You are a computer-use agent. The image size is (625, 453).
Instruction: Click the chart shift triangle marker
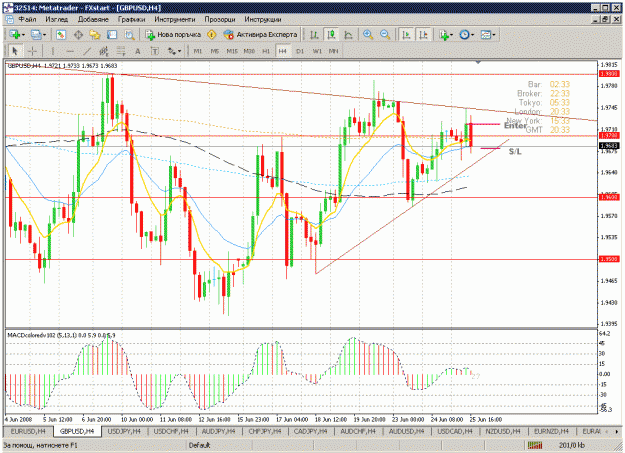pos(478,62)
